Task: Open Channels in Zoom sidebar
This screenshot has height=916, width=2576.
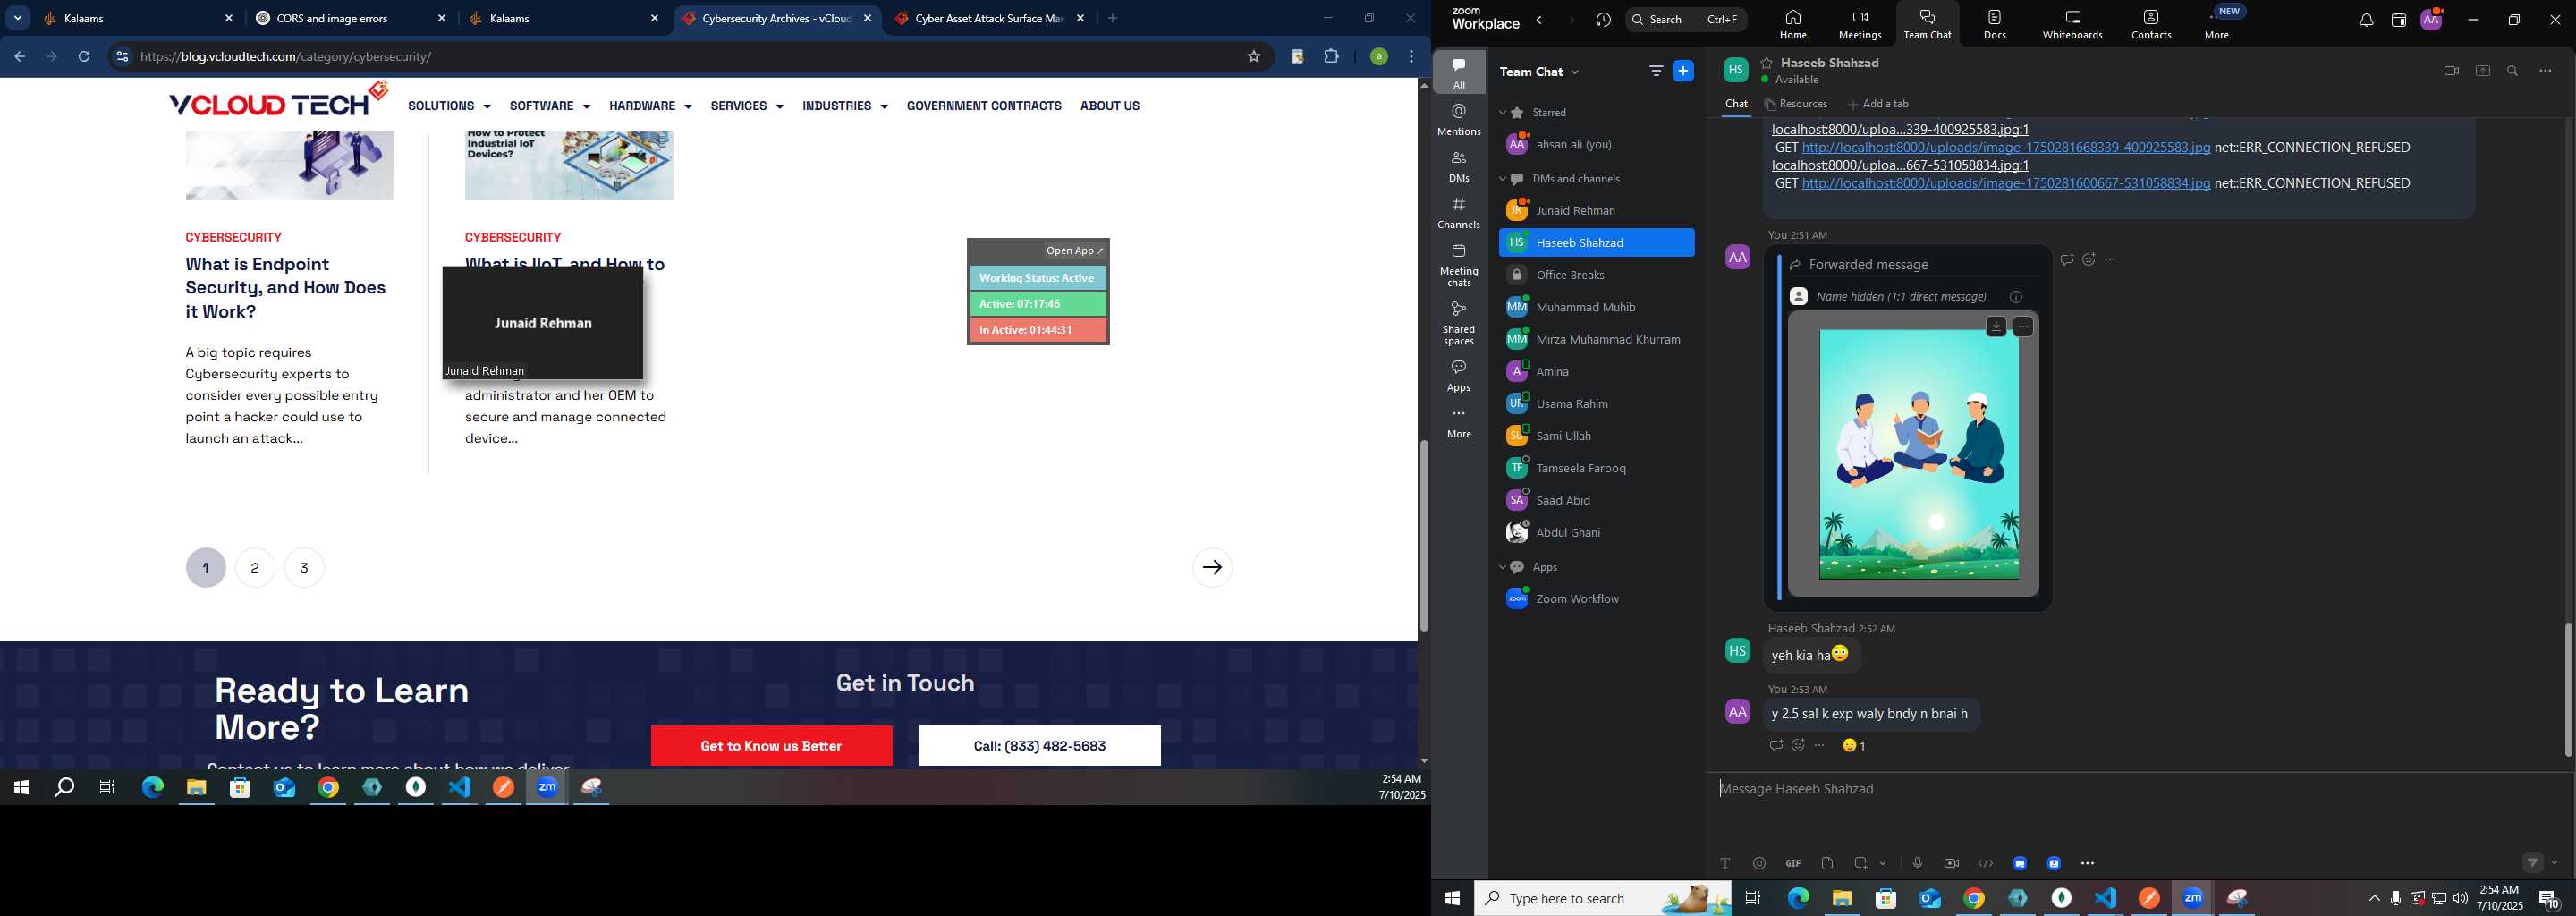Action: [x=1459, y=213]
